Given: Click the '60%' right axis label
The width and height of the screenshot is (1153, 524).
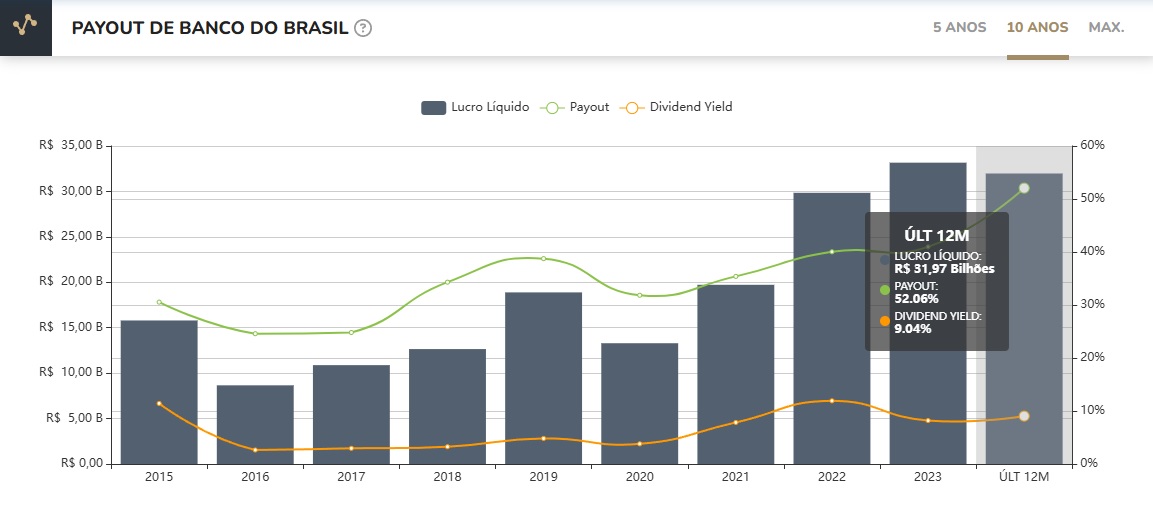Looking at the screenshot, I should click(x=1093, y=146).
